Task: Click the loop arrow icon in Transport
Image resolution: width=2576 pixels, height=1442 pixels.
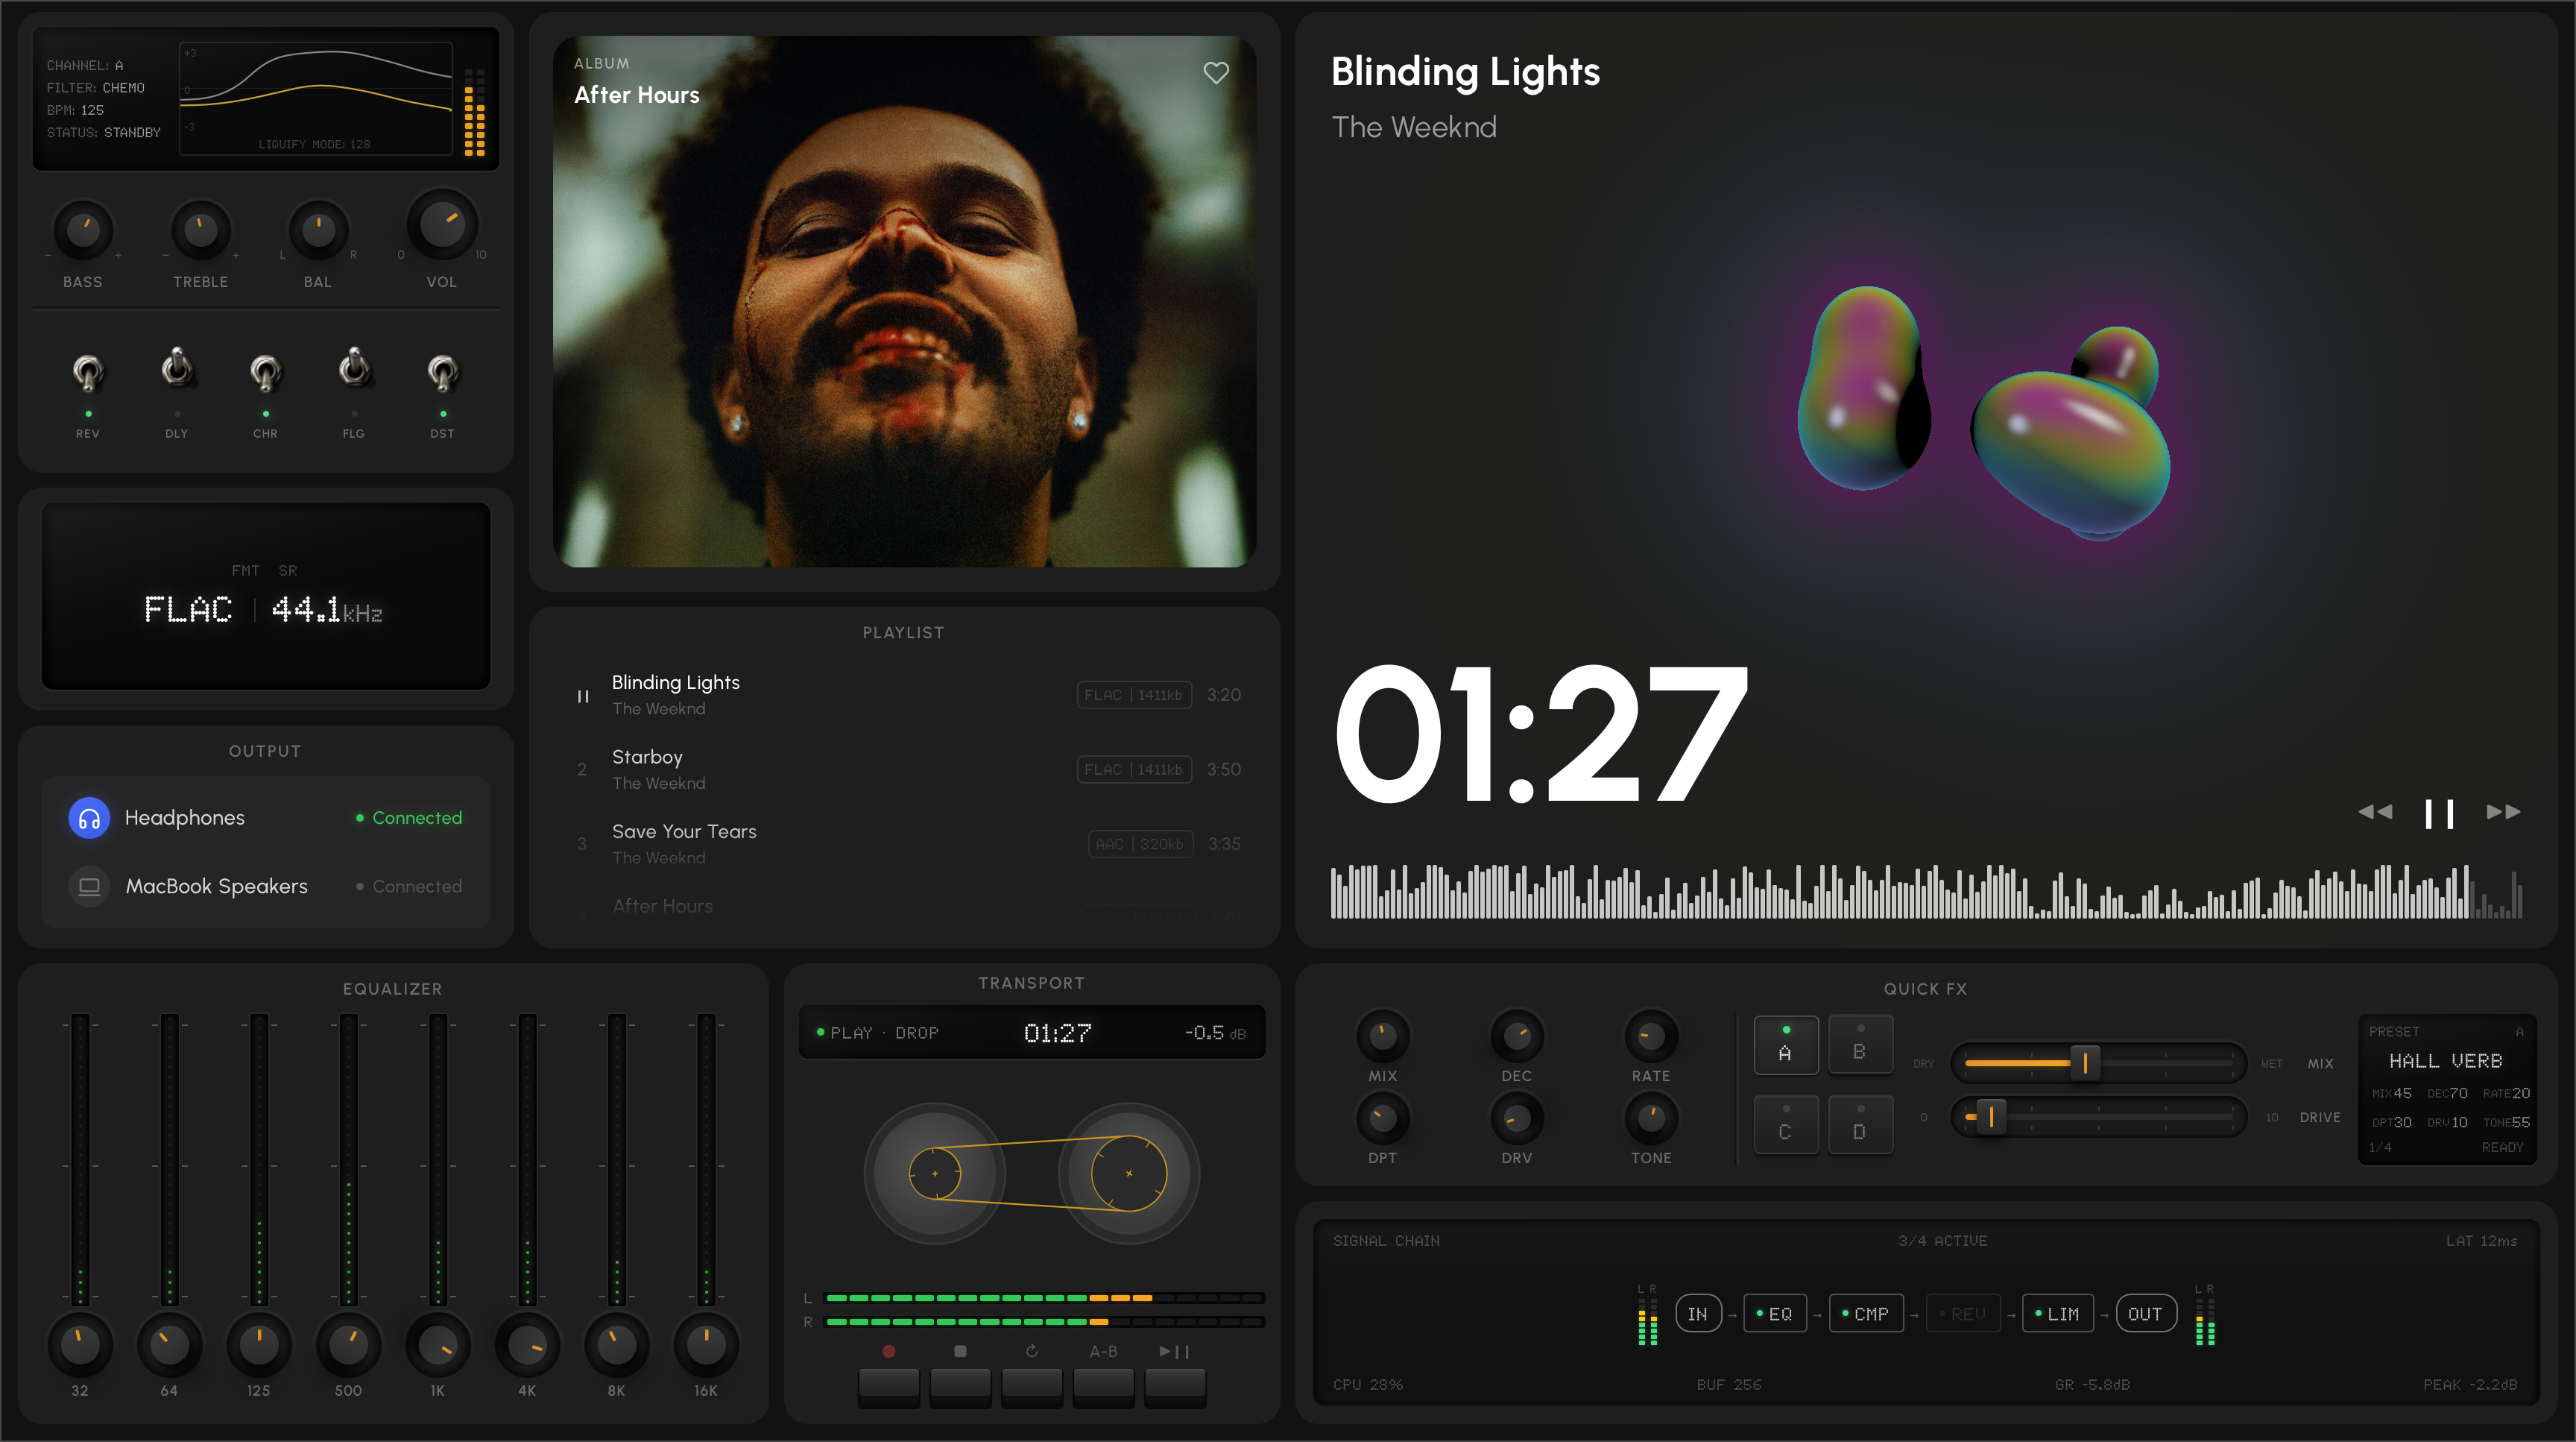Action: coord(1031,1351)
